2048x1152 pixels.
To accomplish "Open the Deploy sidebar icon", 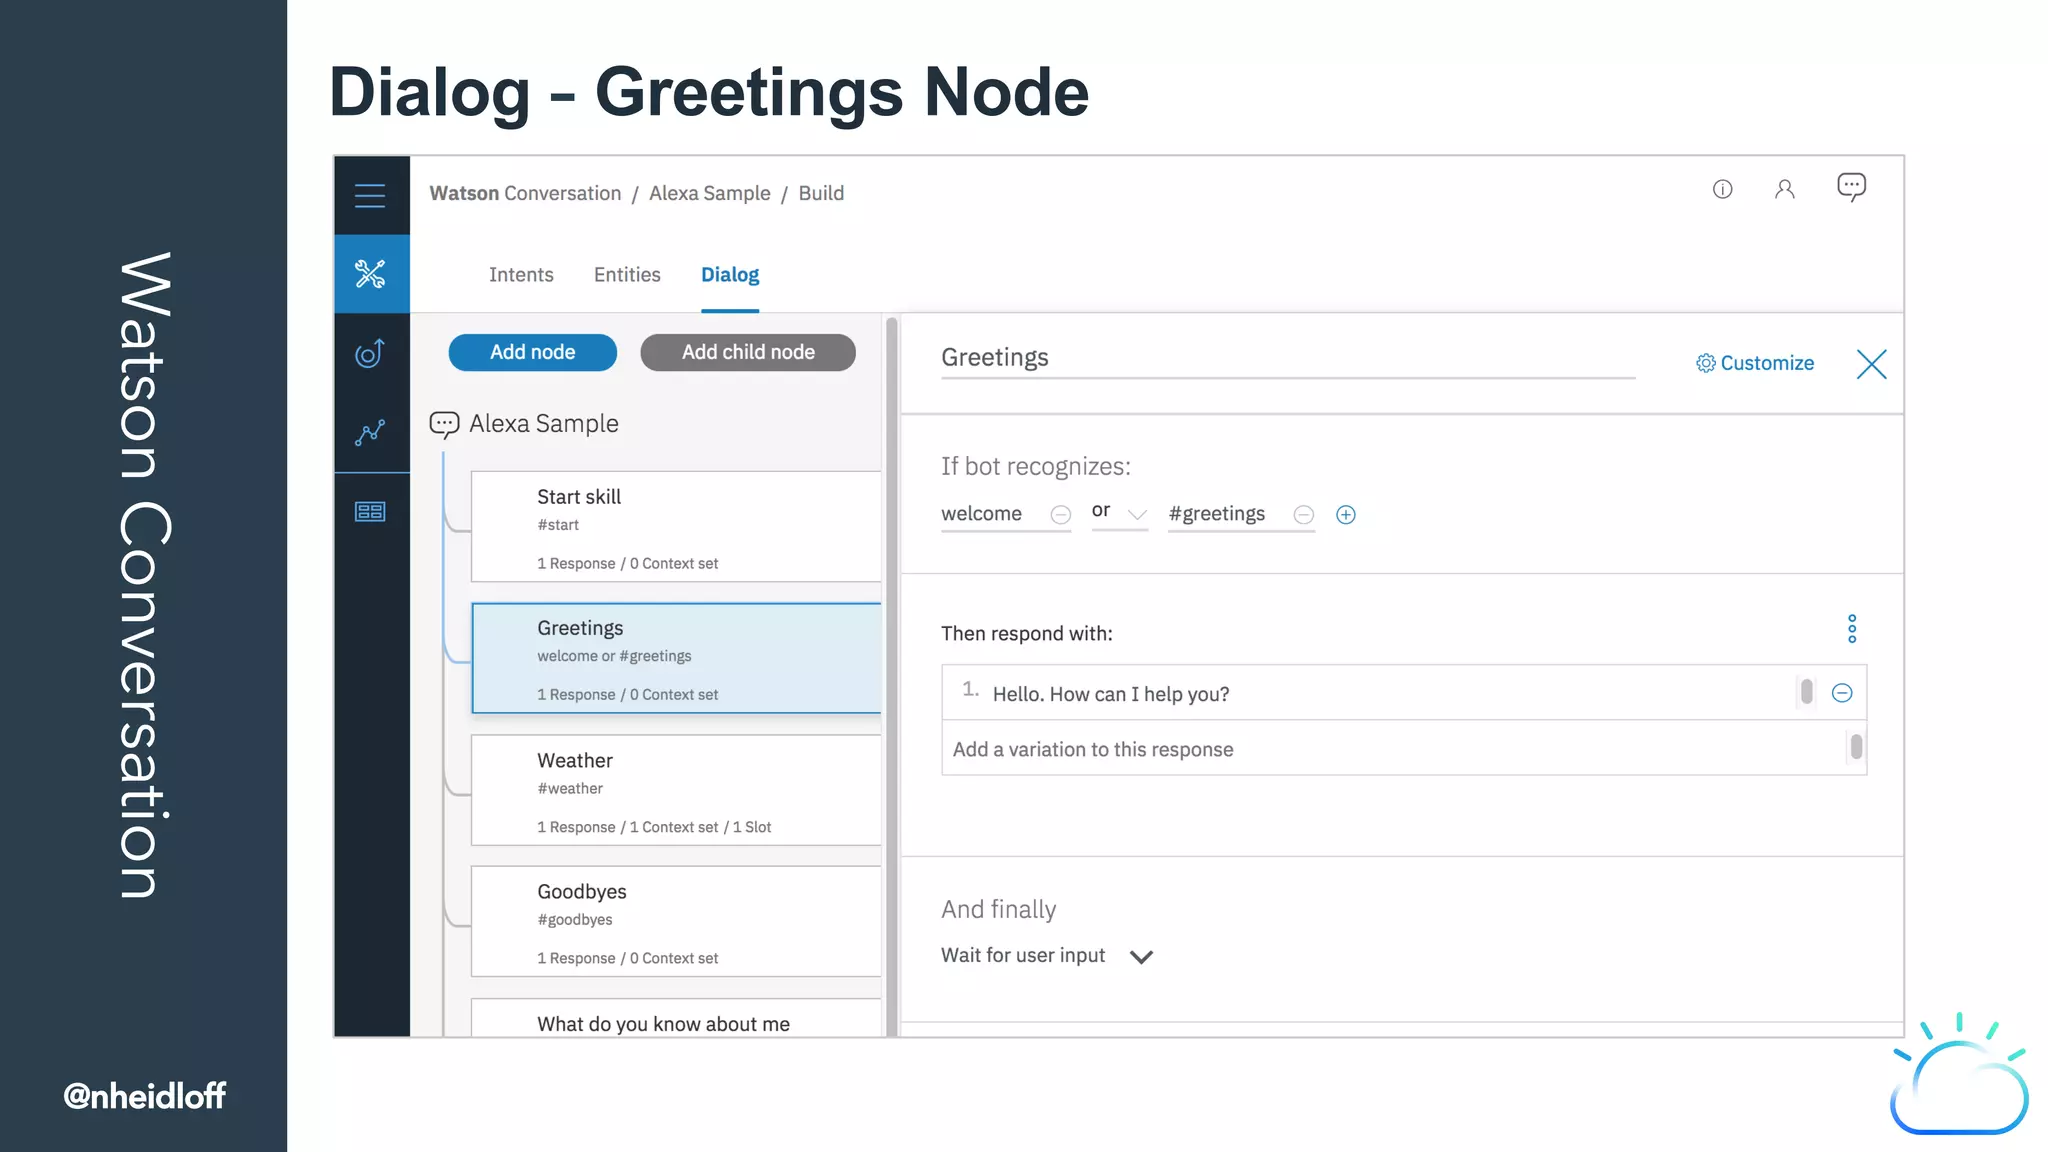I will tap(370, 353).
